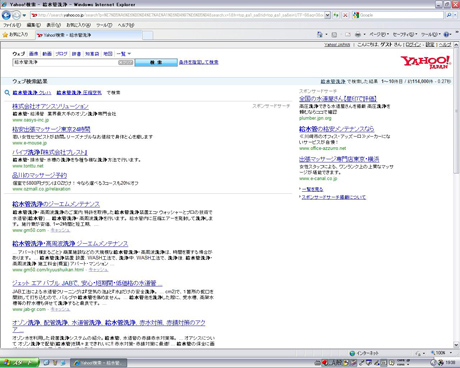
Task: Click the 動画 search category link
Action: coord(47,54)
